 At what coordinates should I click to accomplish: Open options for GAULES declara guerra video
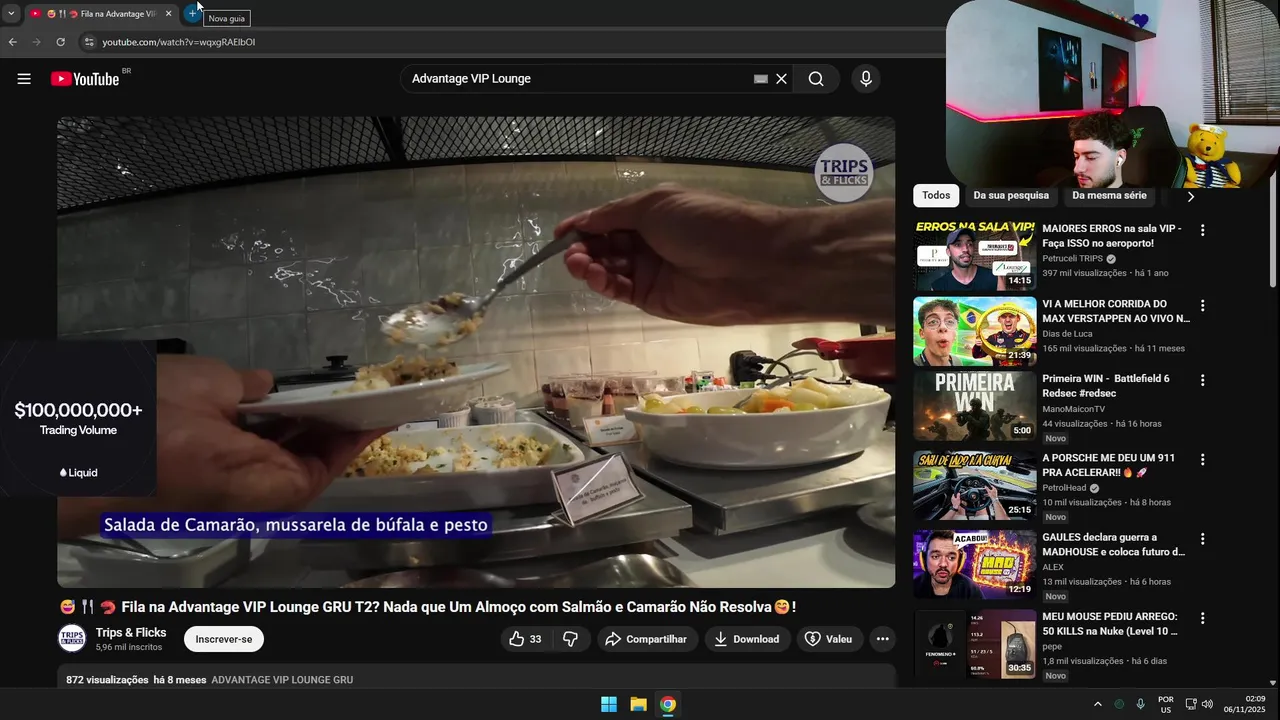1202,539
